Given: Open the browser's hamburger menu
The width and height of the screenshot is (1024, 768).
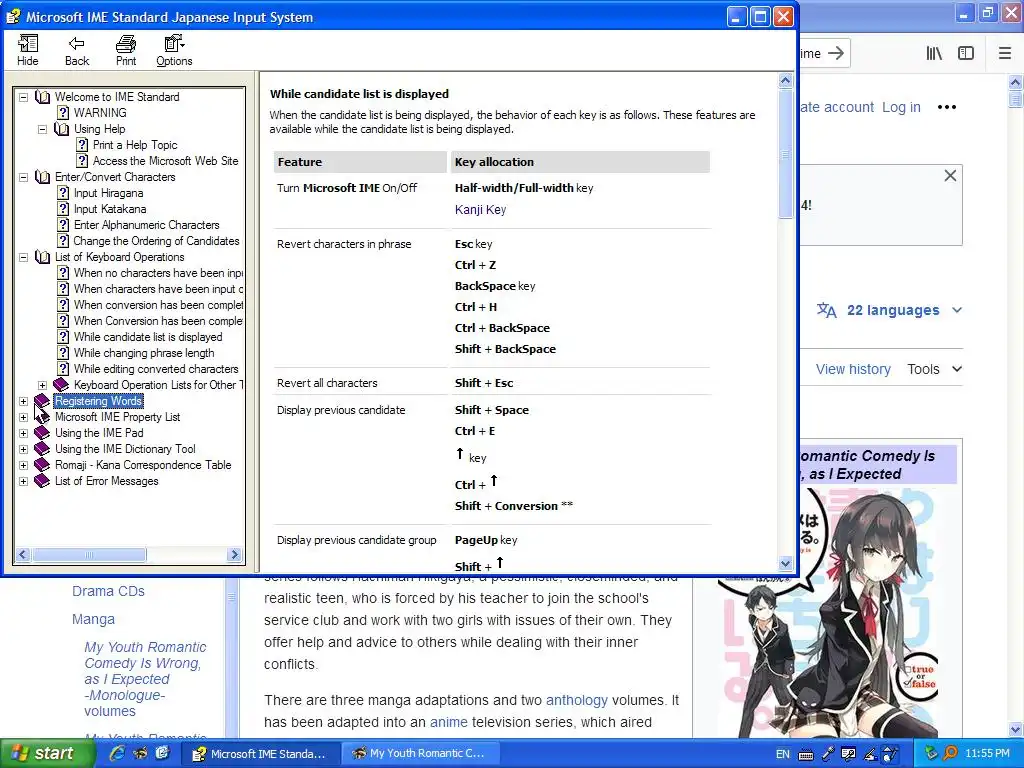Looking at the screenshot, I should point(1005,54).
